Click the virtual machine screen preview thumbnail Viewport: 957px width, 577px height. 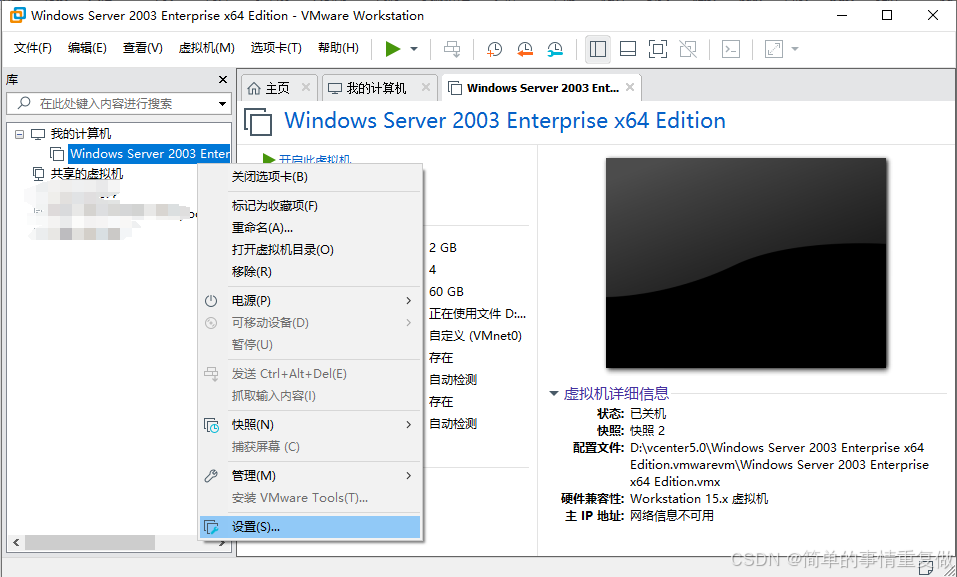pos(746,263)
